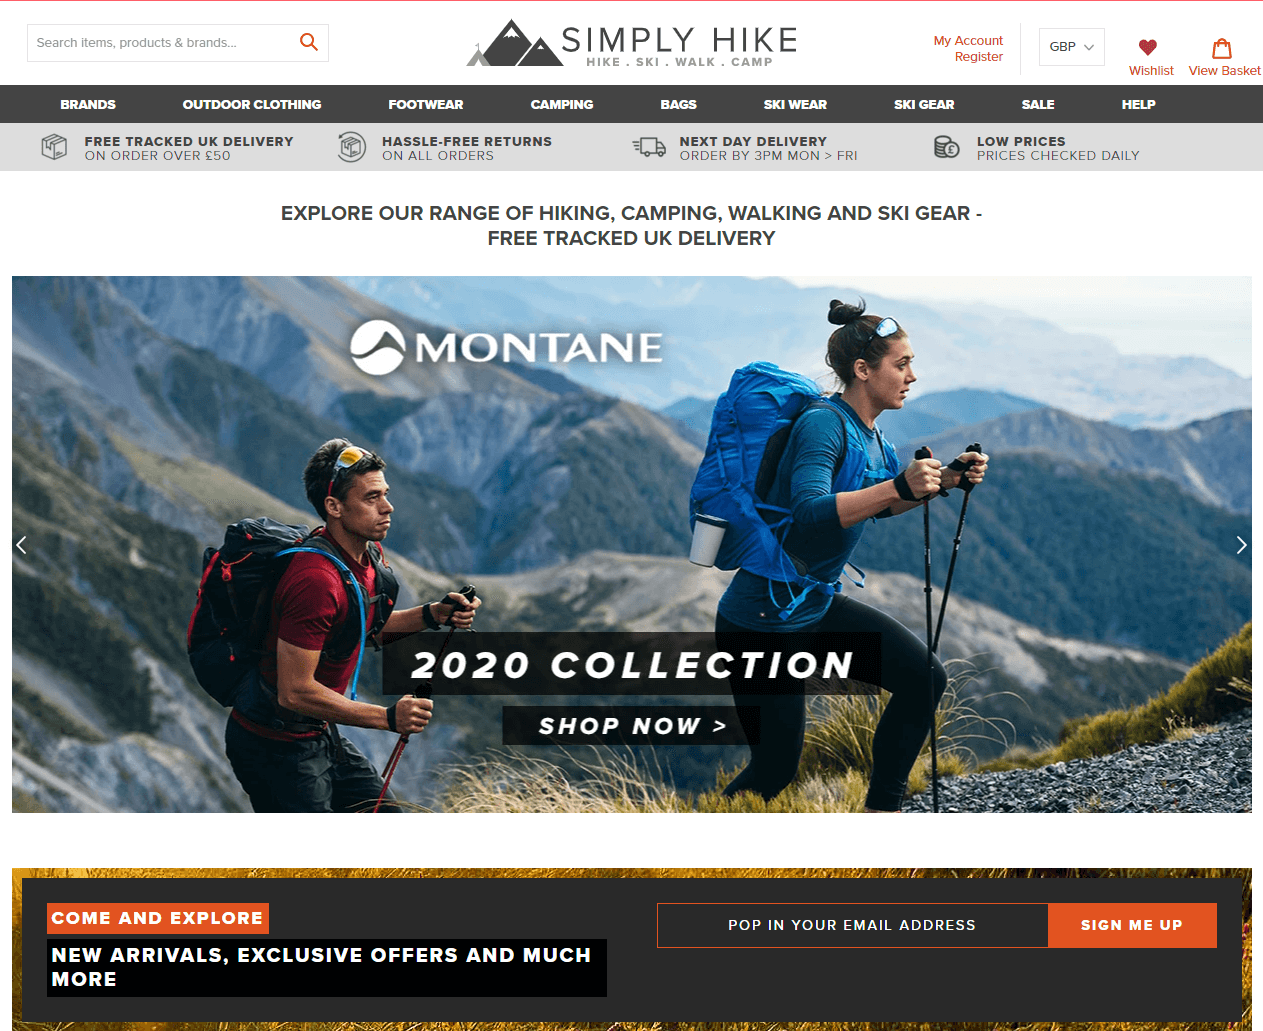Click the Register link
The image size is (1263, 1031).
pyautogui.click(x=979, y=57)
